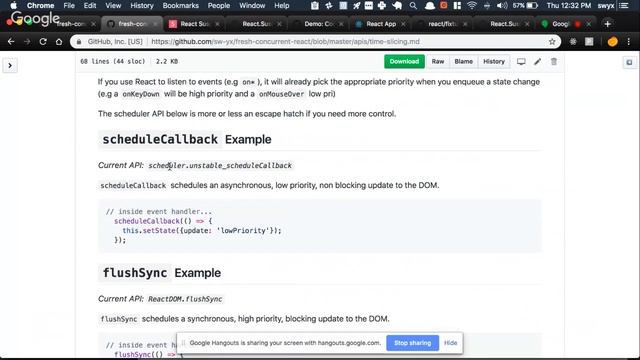Open the Apple menu

click(x=13, y=6)
